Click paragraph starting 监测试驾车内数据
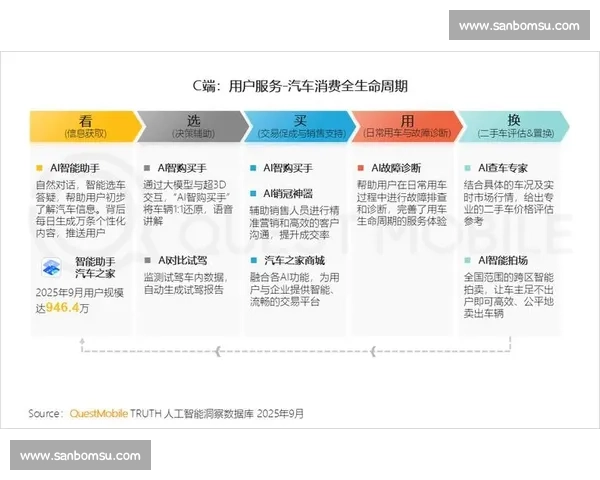Viewport: 600px width, 480px height. (186, 283)
